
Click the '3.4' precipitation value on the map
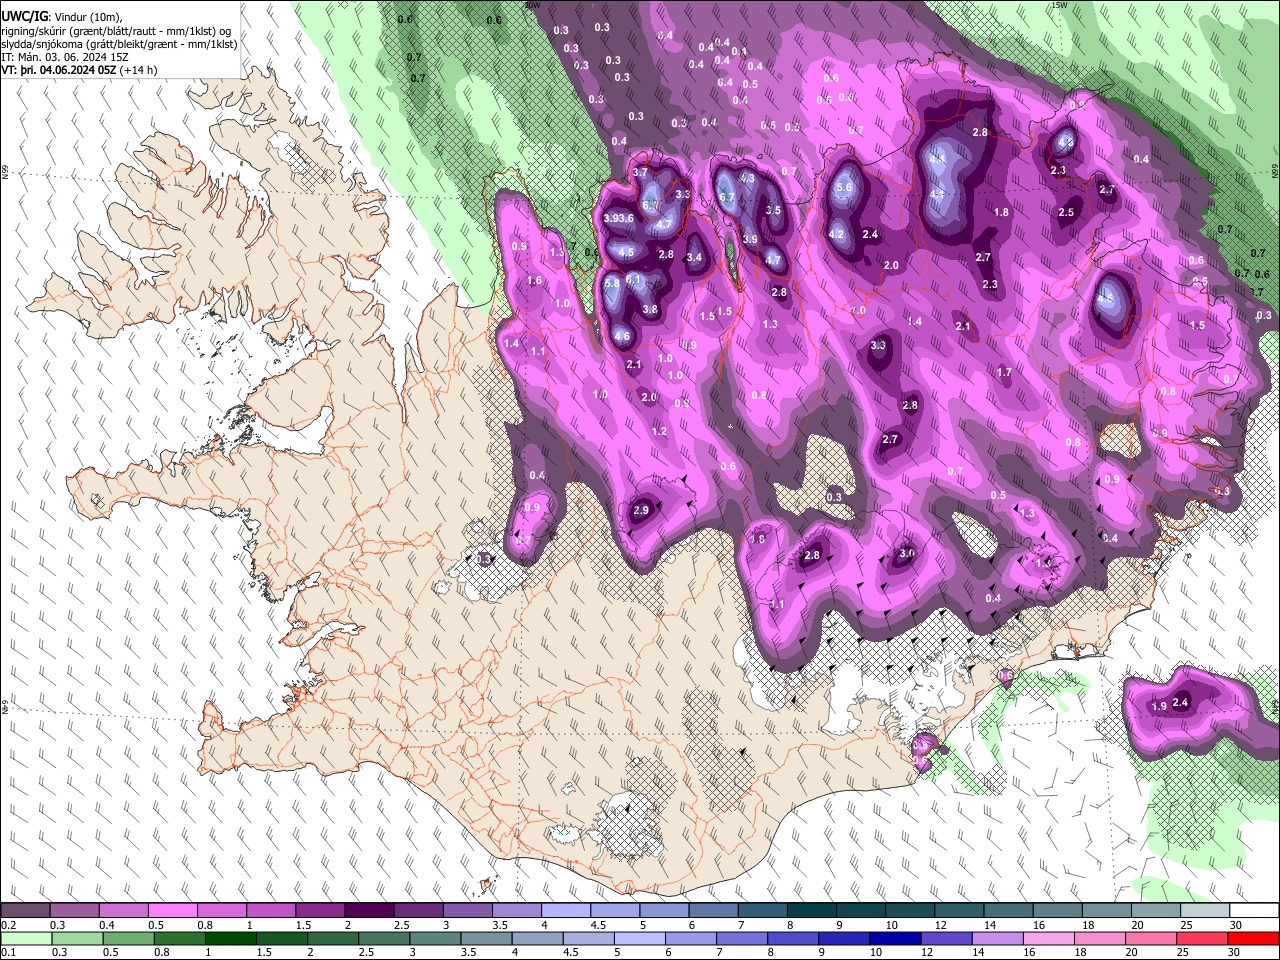click(x=695, y=258)
